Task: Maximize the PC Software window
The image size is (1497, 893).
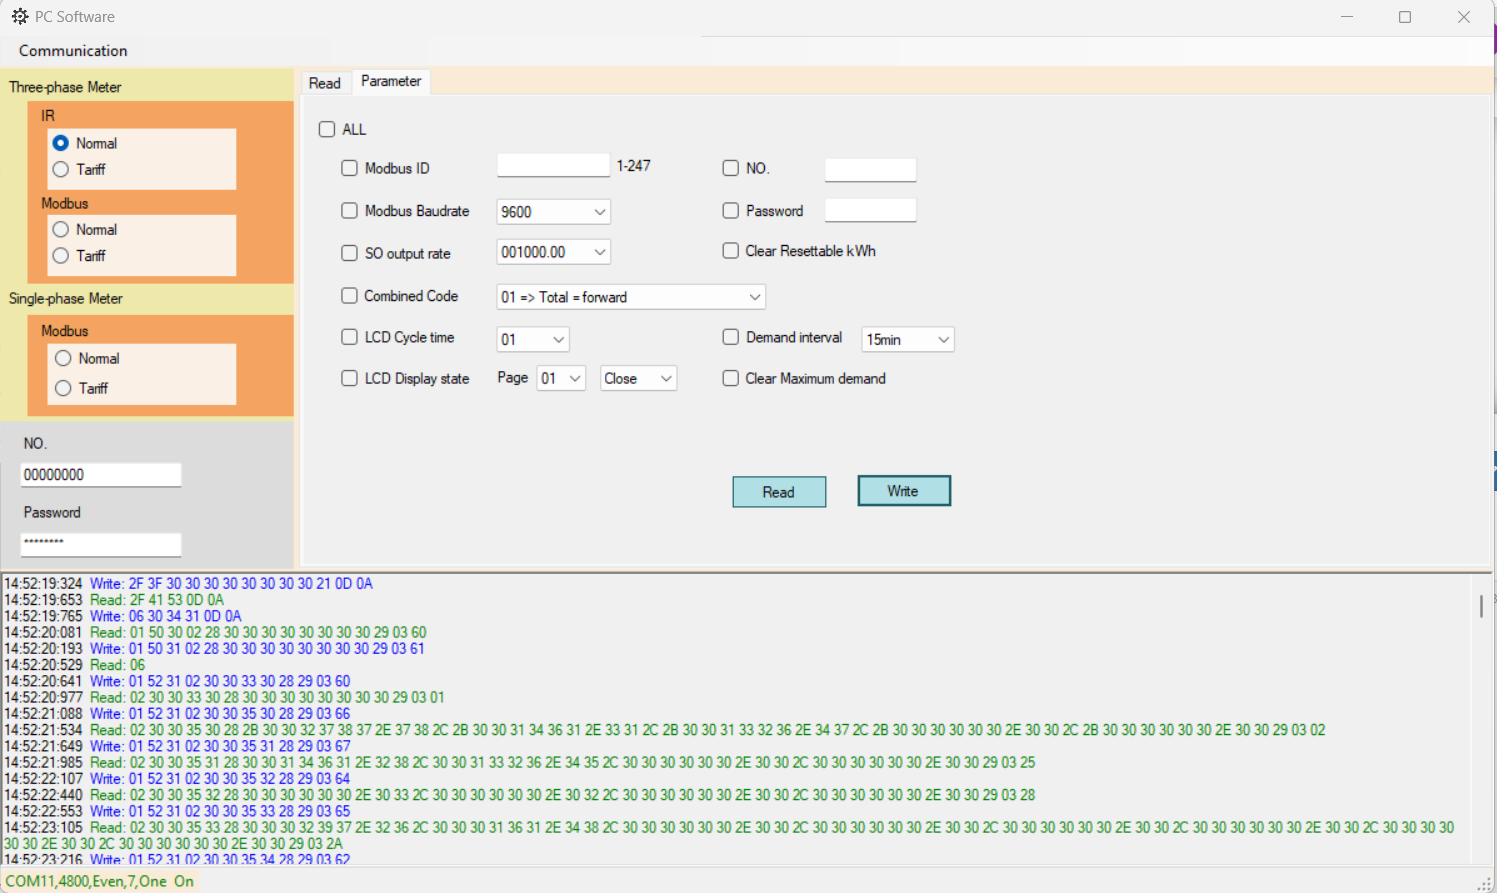Action: click(1405, 17)
